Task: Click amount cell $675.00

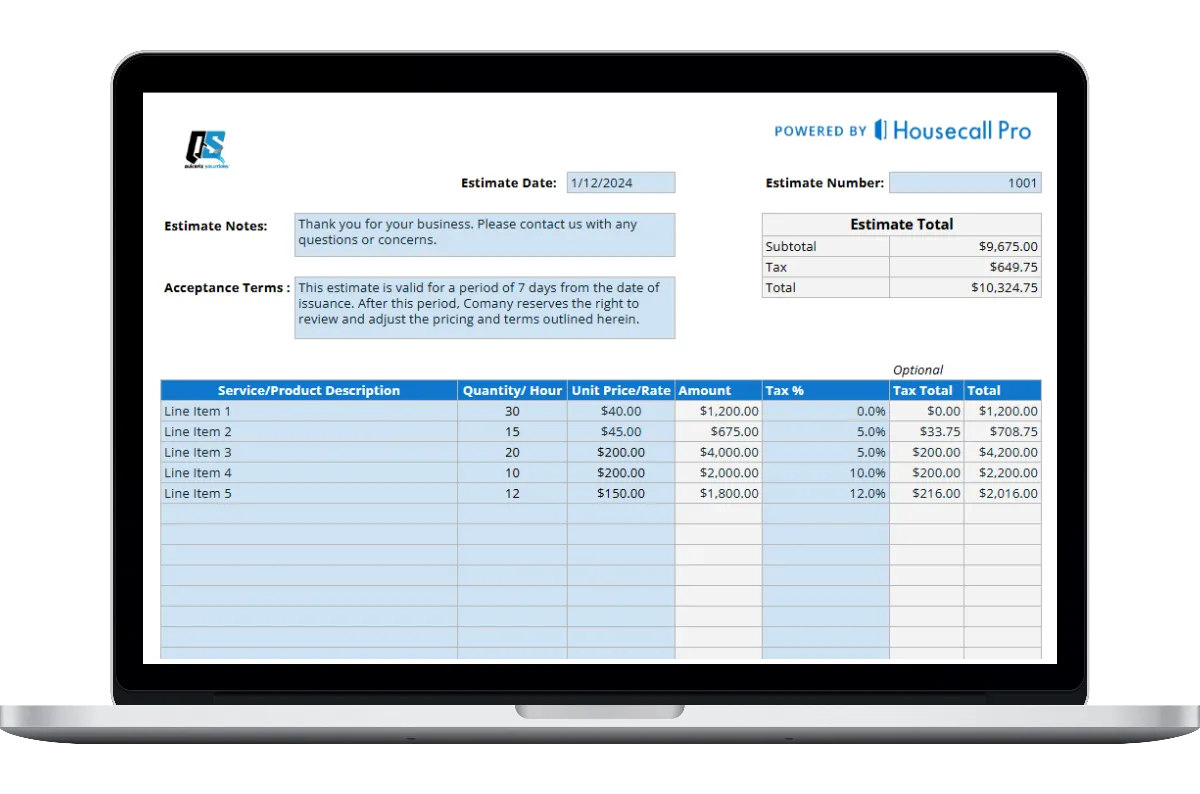Action: (718, 432)
